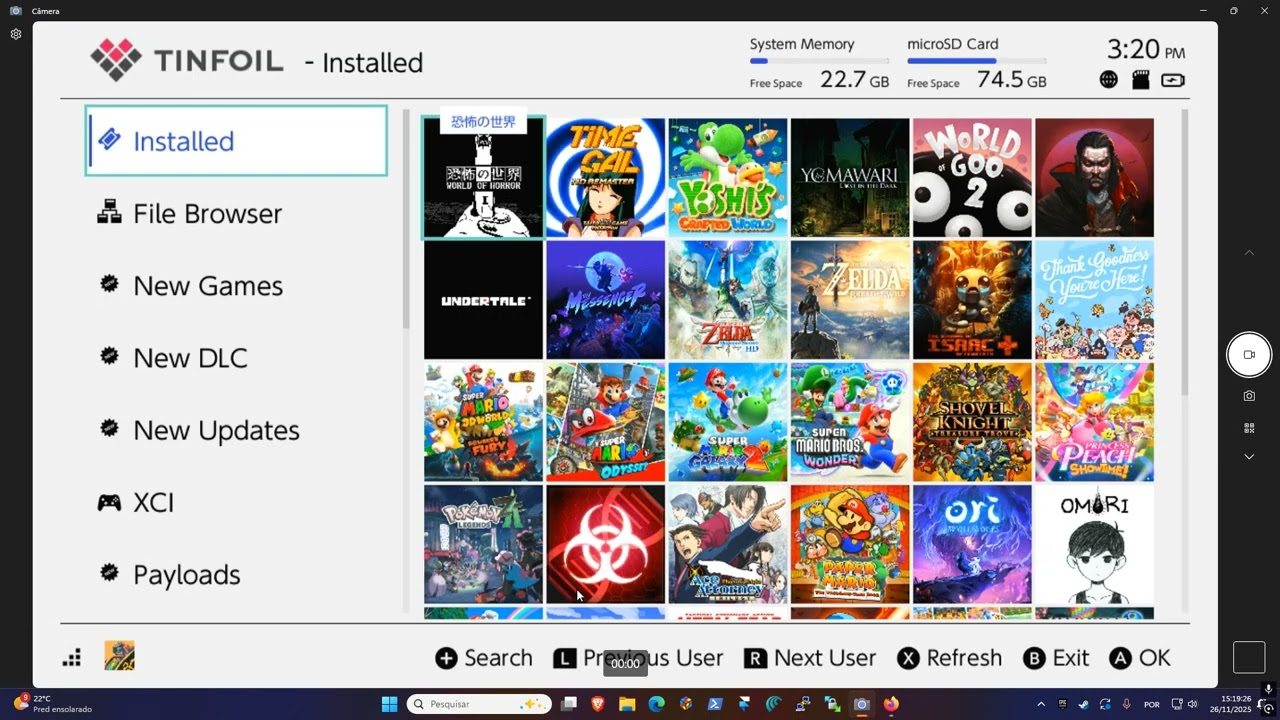
Task: Click the Search button with plus icon
Action: pyautogui.click(x=484, y=658)
